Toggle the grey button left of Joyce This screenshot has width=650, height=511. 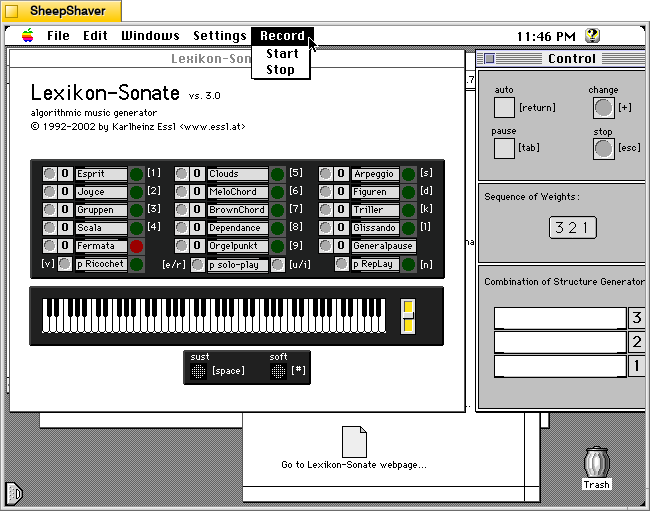(x=49, y=191)
